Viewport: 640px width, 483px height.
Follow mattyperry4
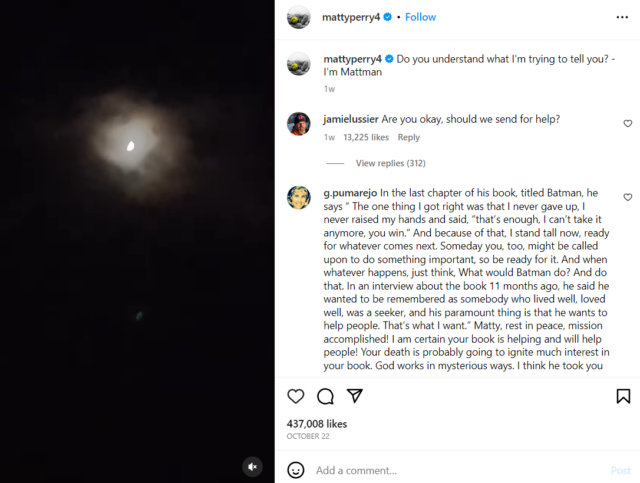tap(420, 17)
